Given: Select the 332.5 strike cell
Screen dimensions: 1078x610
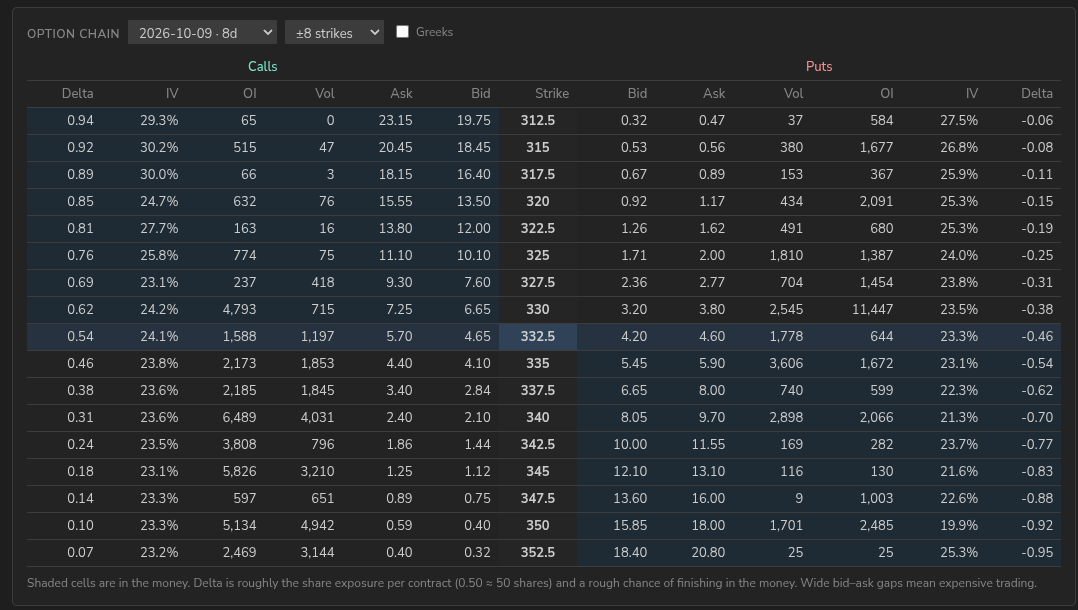Looking at the screenshot, I should tap(538, 336).
